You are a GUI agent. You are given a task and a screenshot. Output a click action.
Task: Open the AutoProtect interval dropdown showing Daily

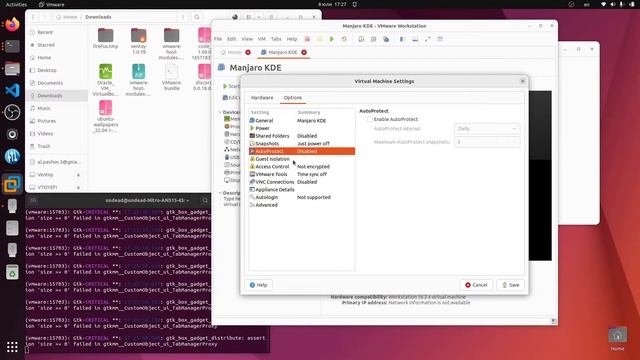[487, 129]
